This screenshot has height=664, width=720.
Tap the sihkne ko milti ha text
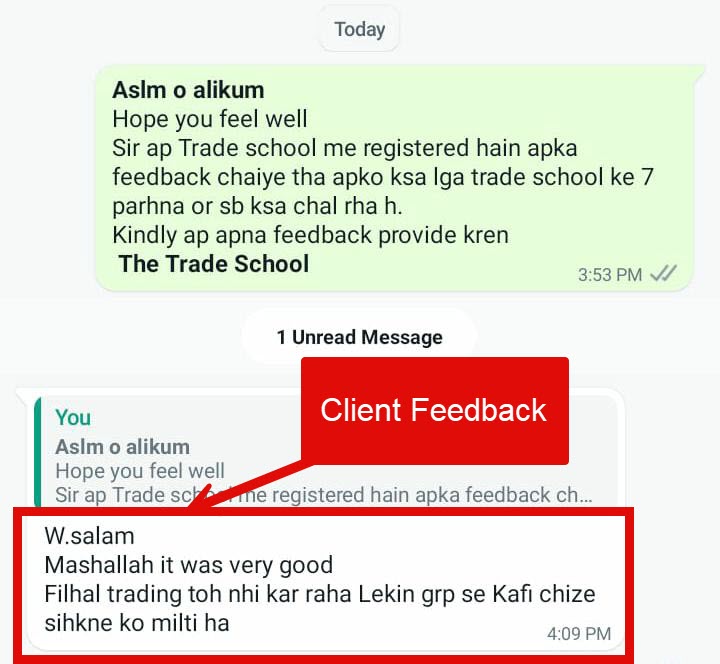pos(137,623)
